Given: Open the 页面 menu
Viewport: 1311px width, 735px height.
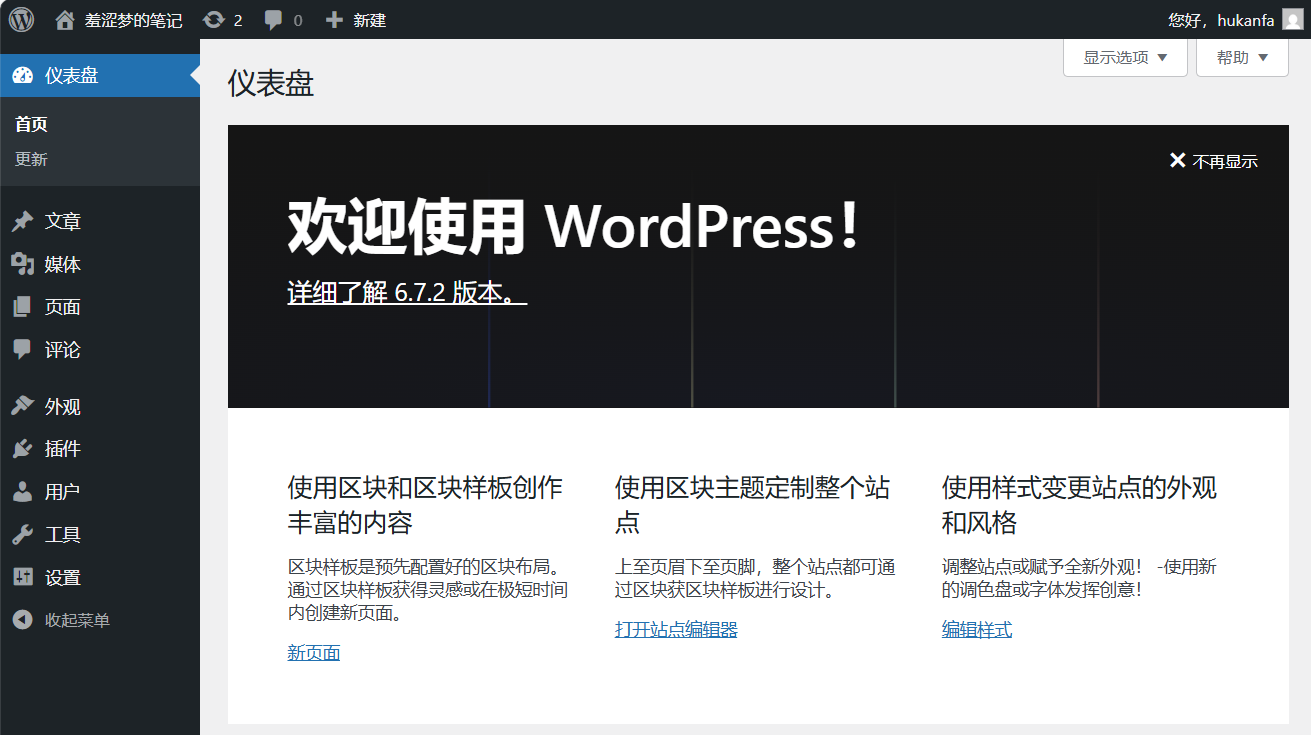Looking at the screenshot, I should 100,307.
